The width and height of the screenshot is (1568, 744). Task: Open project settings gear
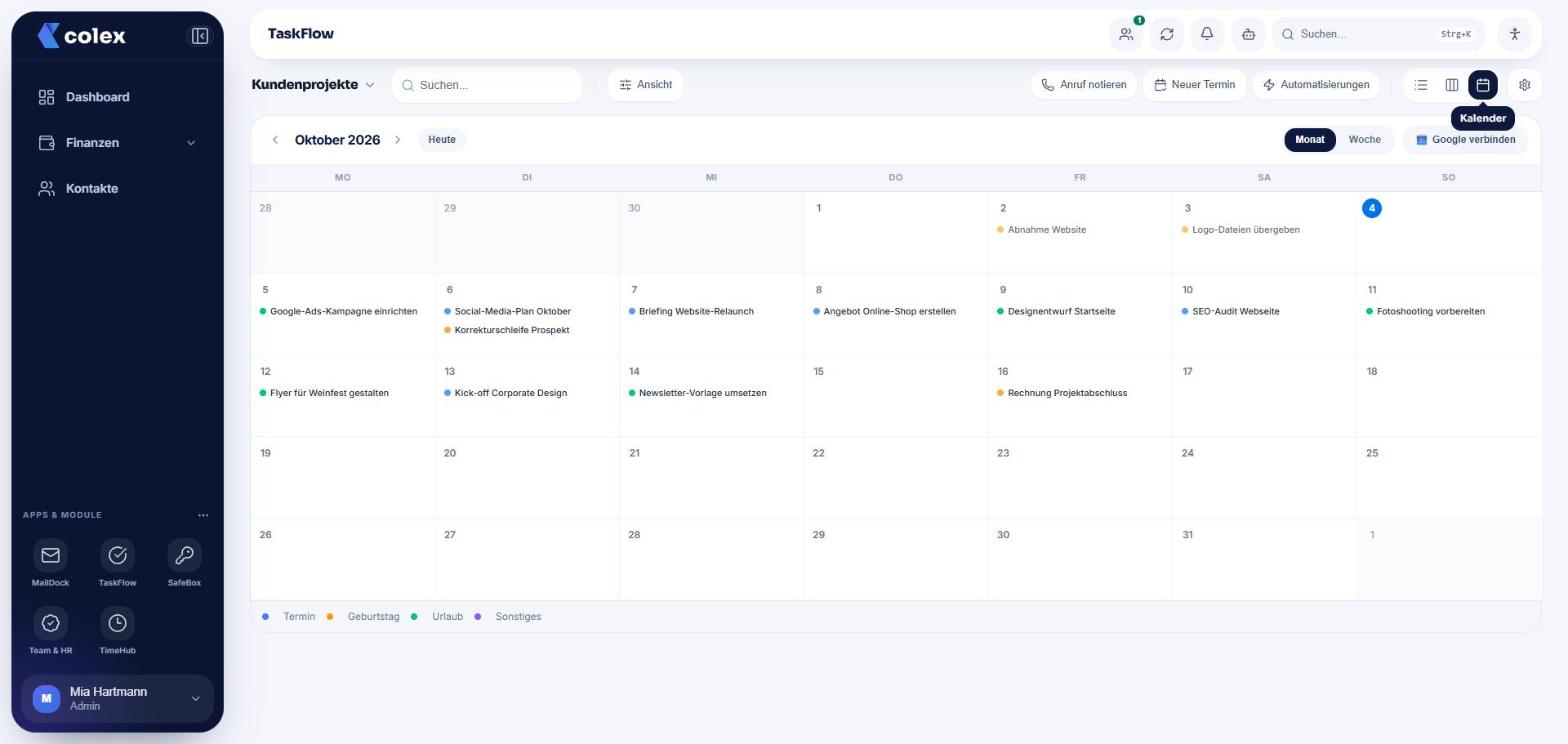(1525, 85)
